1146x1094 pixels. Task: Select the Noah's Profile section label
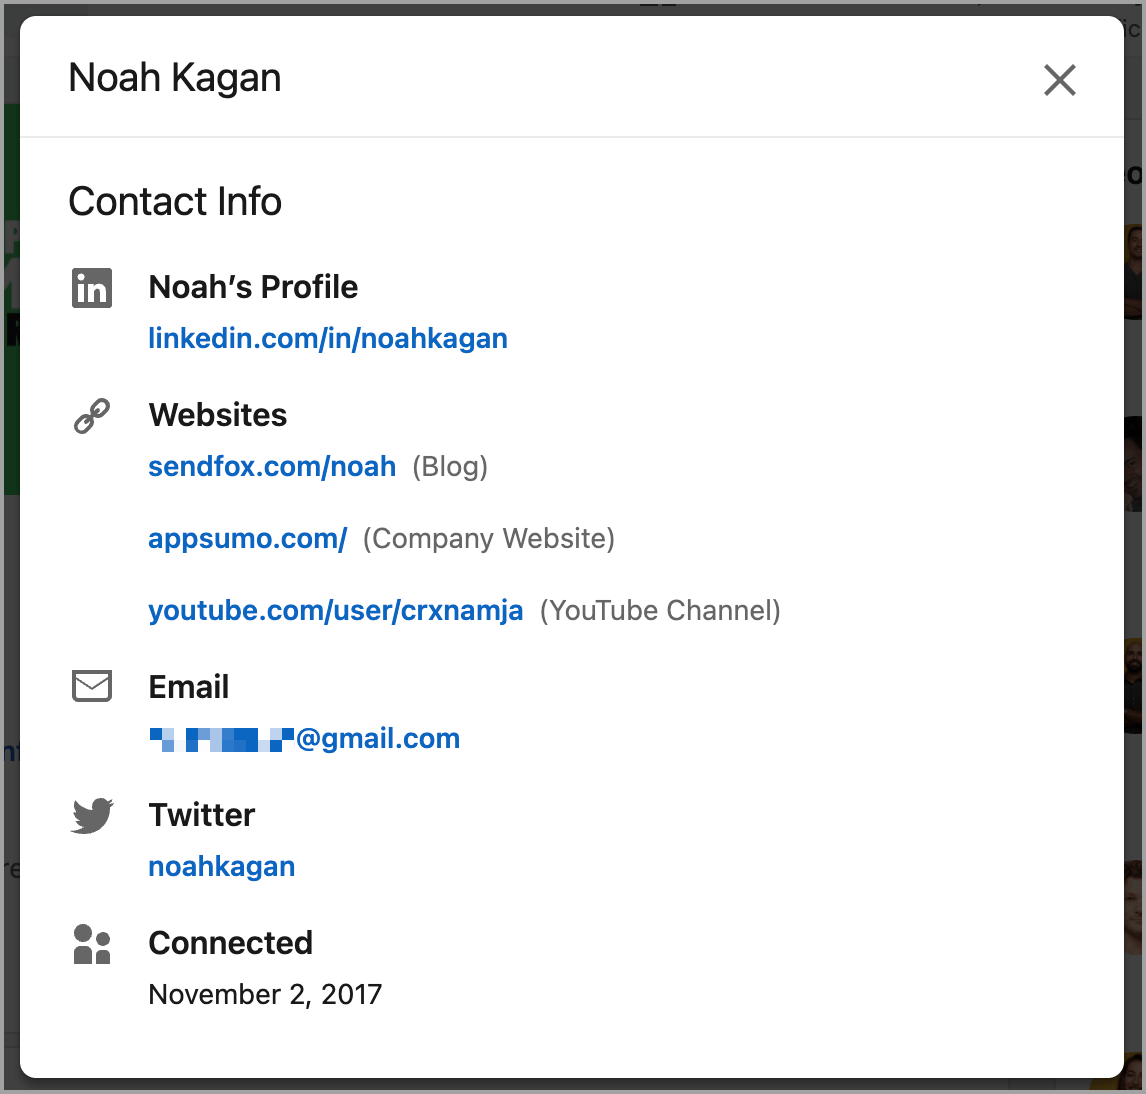point(253,288)
